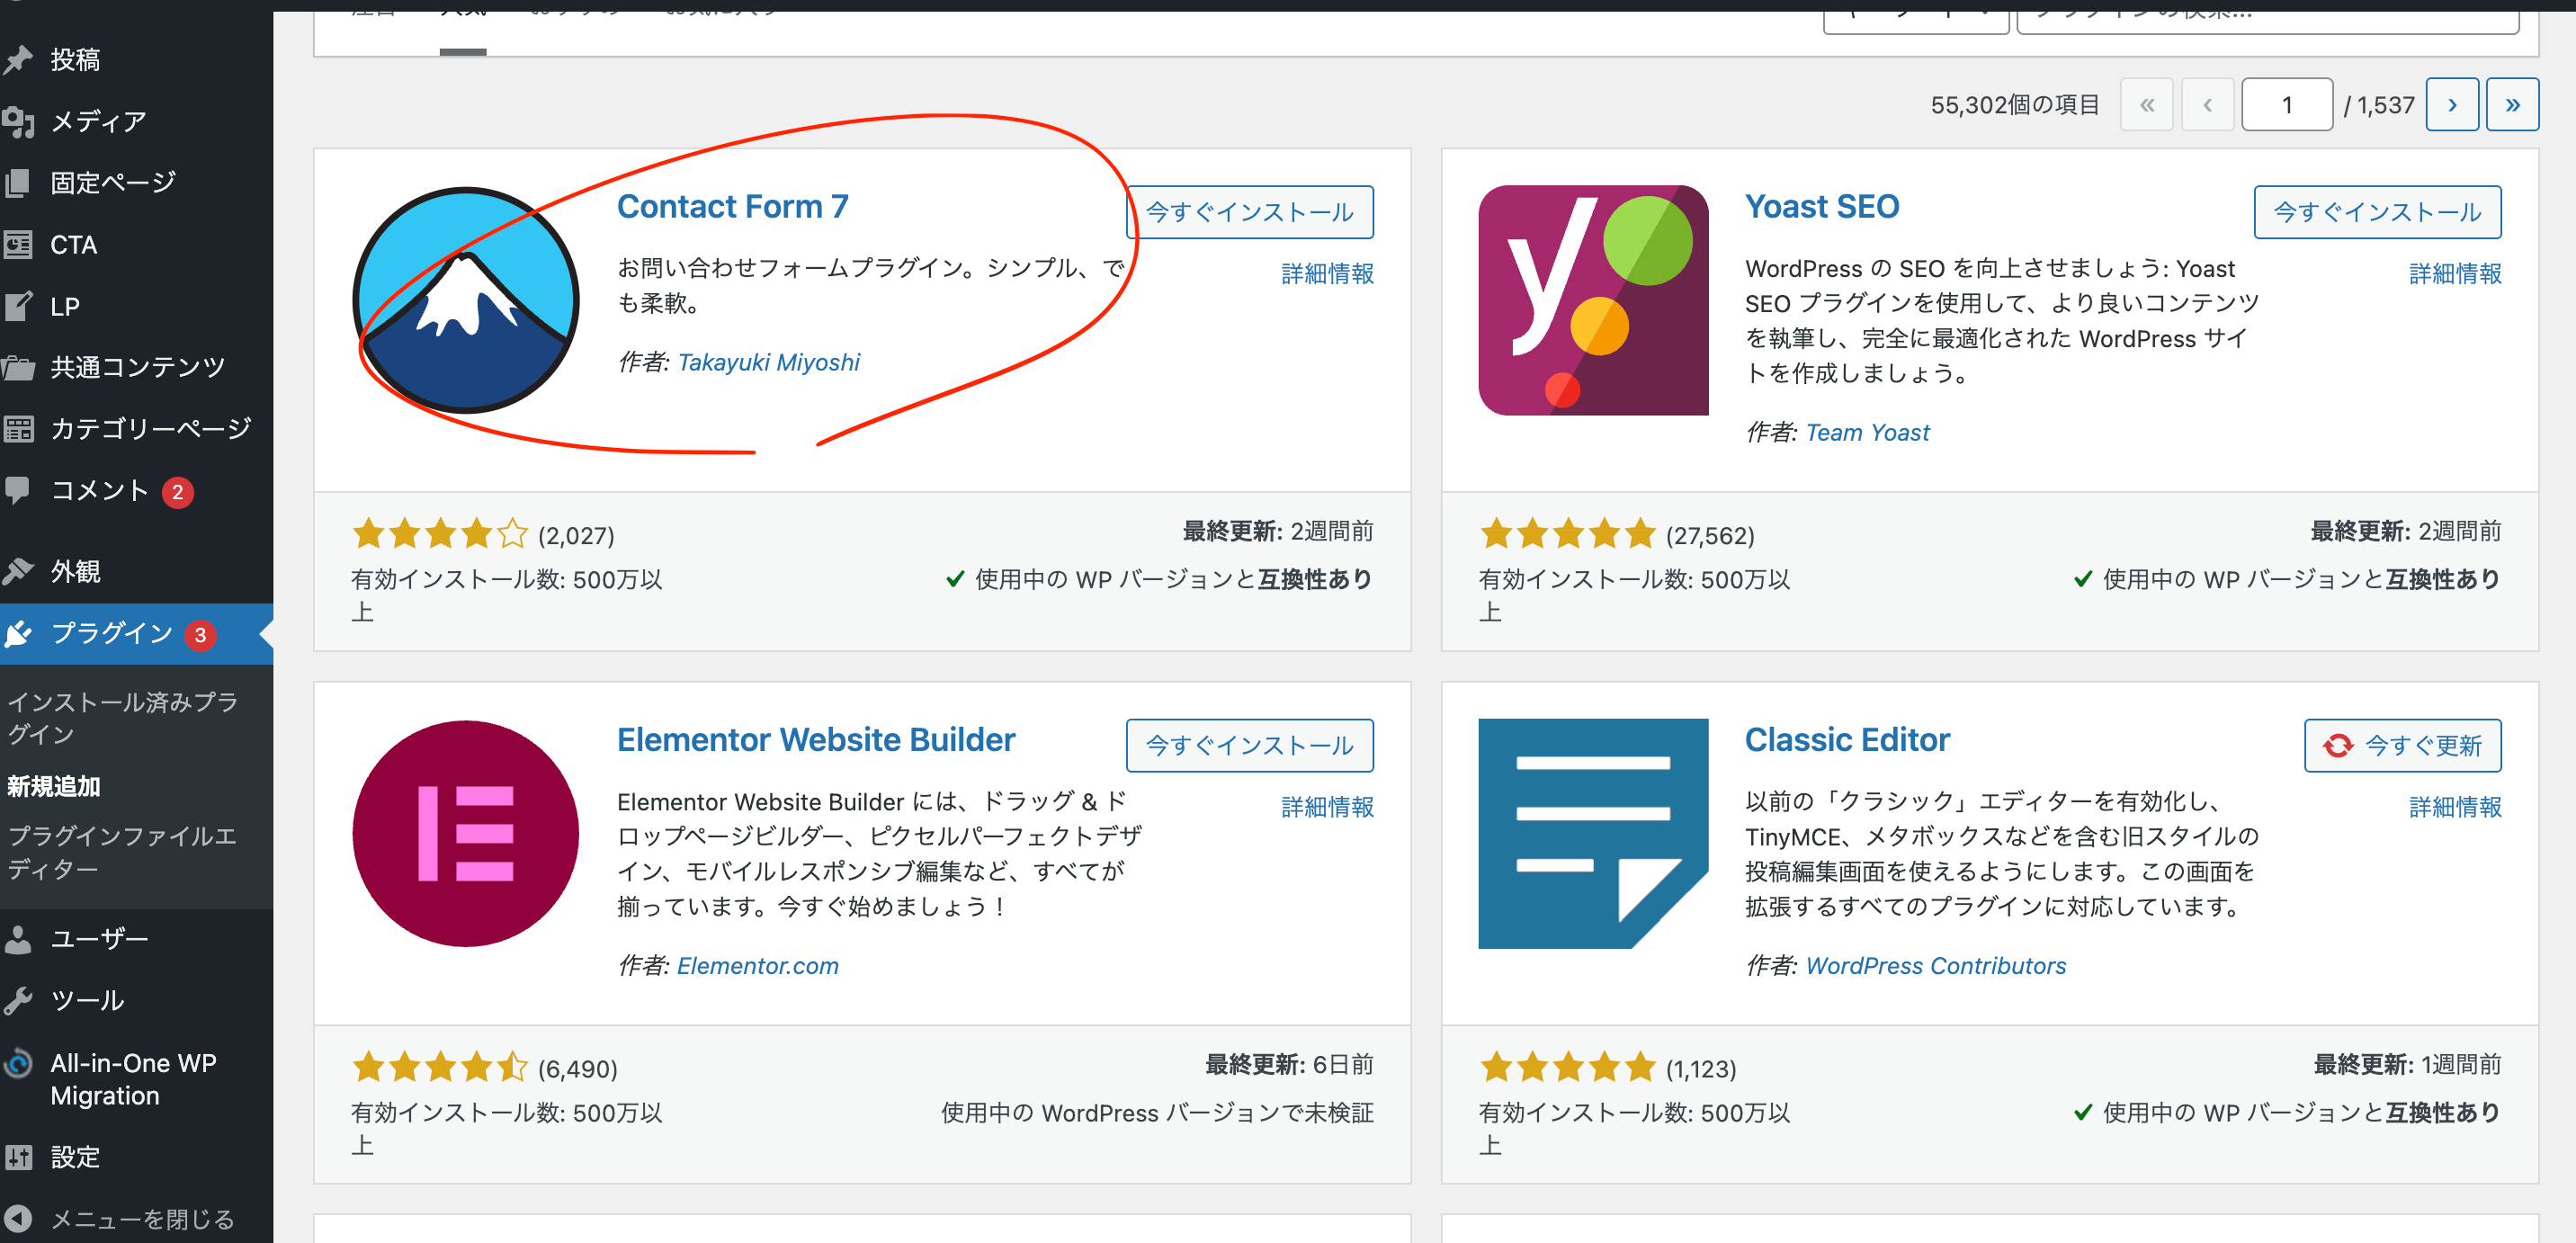Click the All-in-One WP Migration icon
Screen dimensions: 2576x1243
click(18, 1063)
